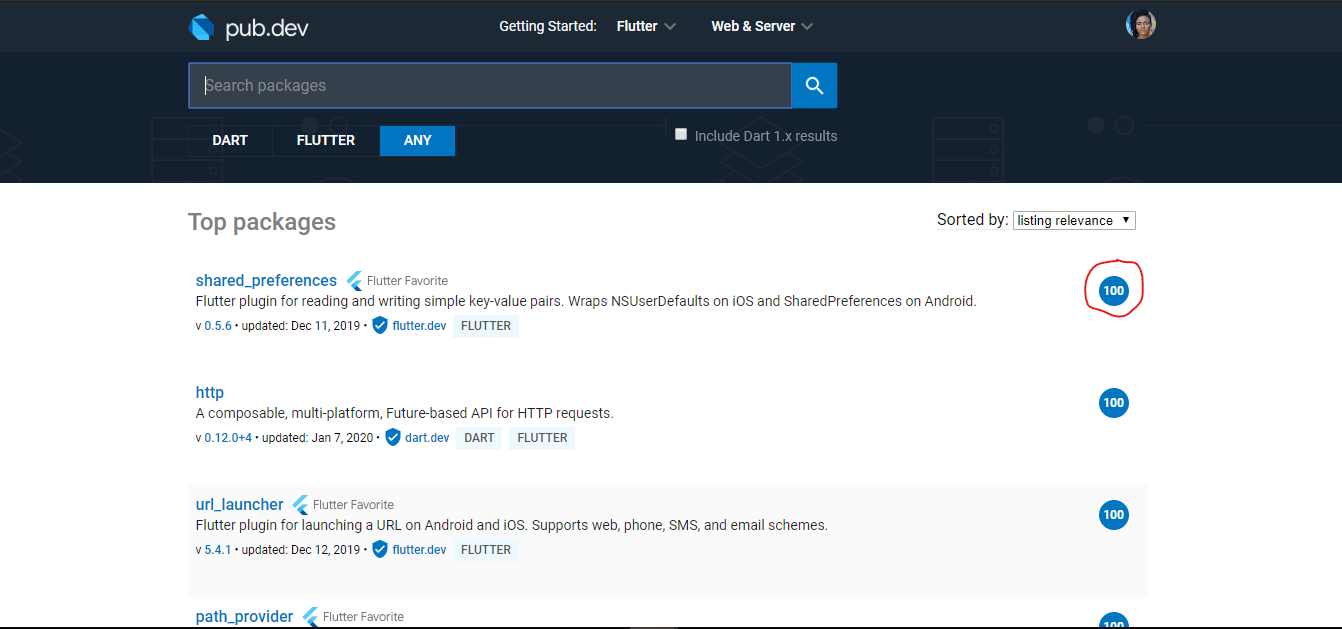Select the DART filter option

pyautogui.click(x=229, y=140)
